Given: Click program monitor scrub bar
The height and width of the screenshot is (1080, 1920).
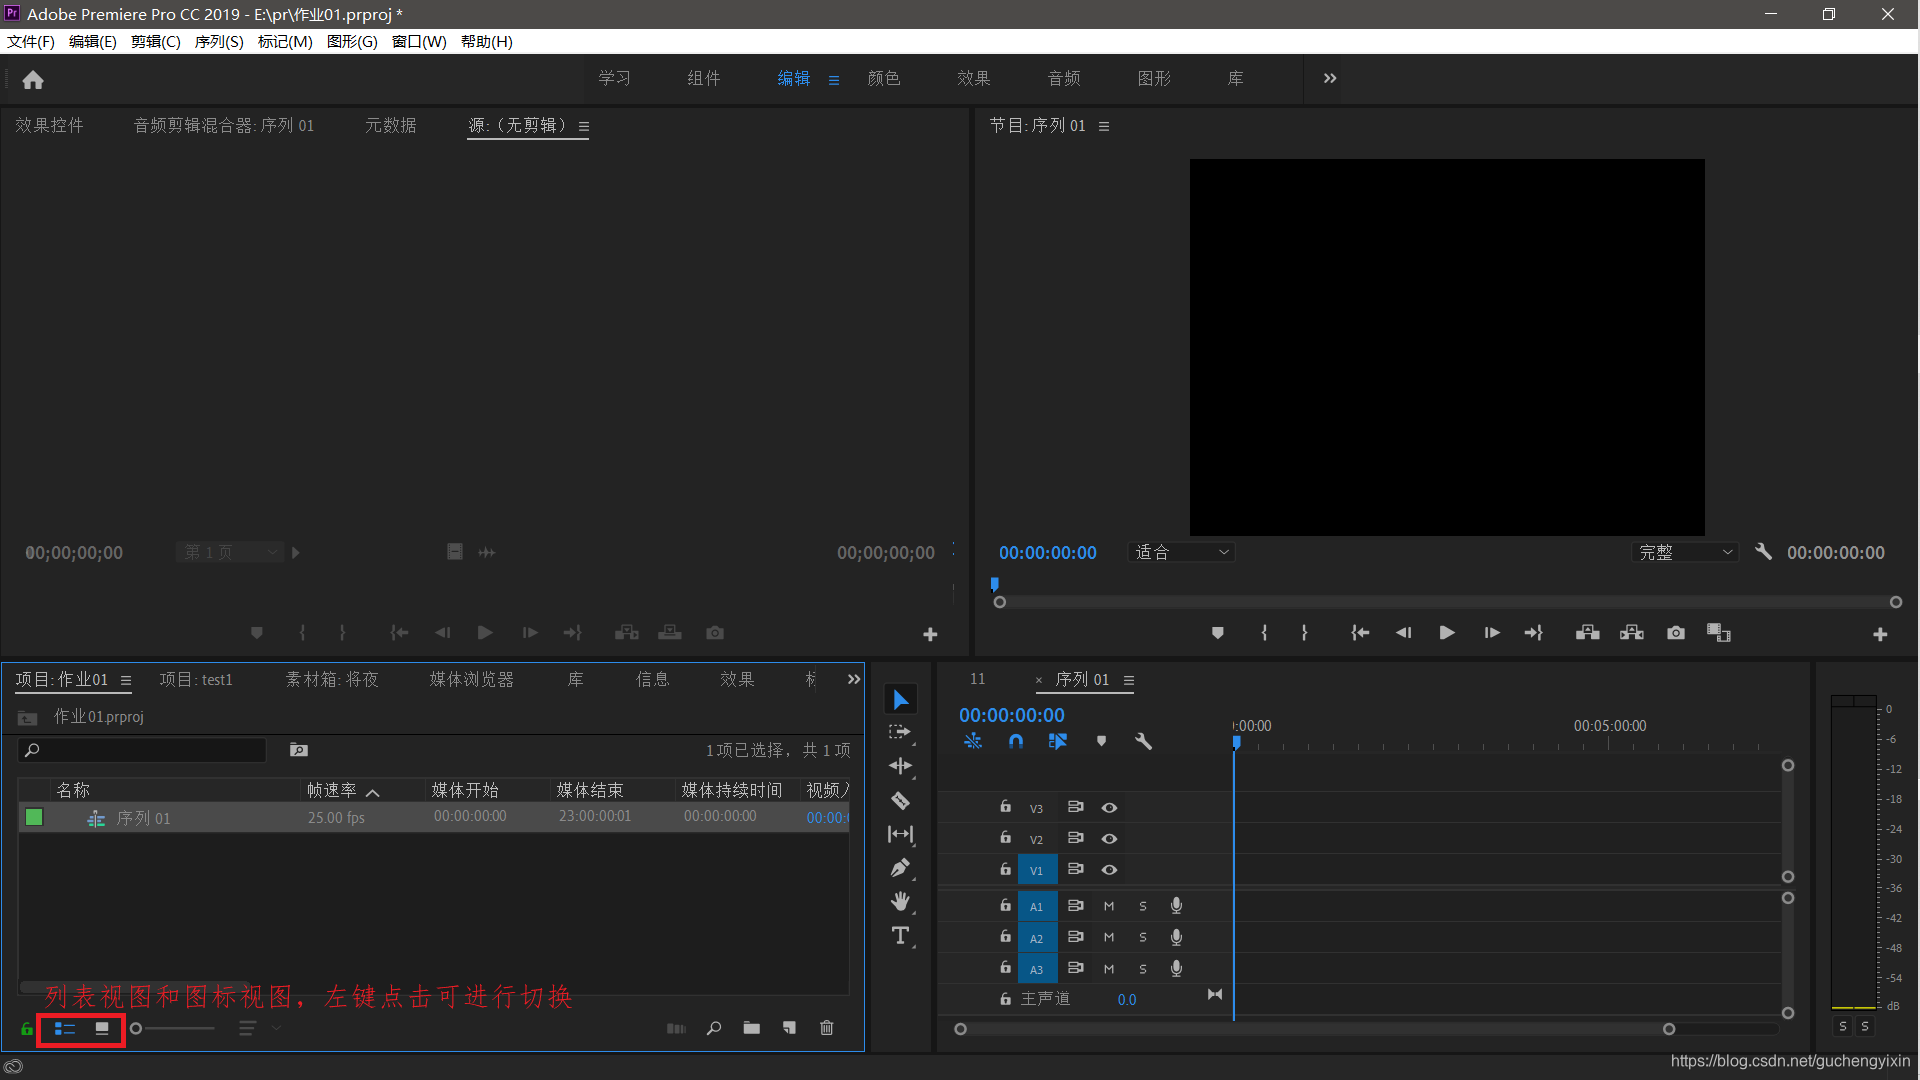Looking at the screenshot, I should click(x=1447, y=602).
